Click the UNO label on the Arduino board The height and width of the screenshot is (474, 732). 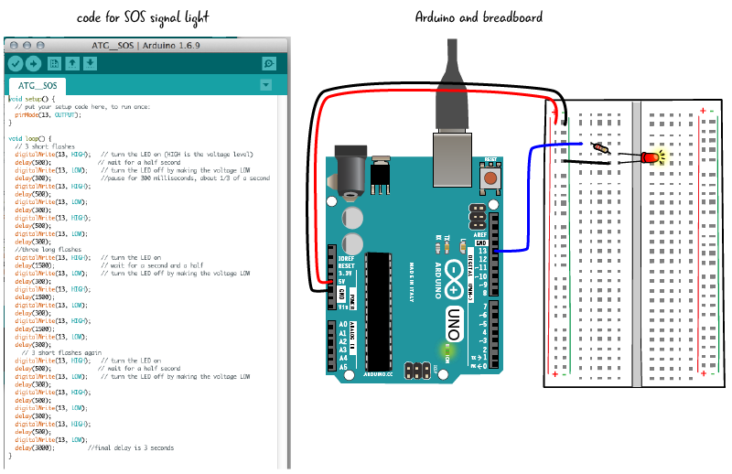[x=454, y=324]
